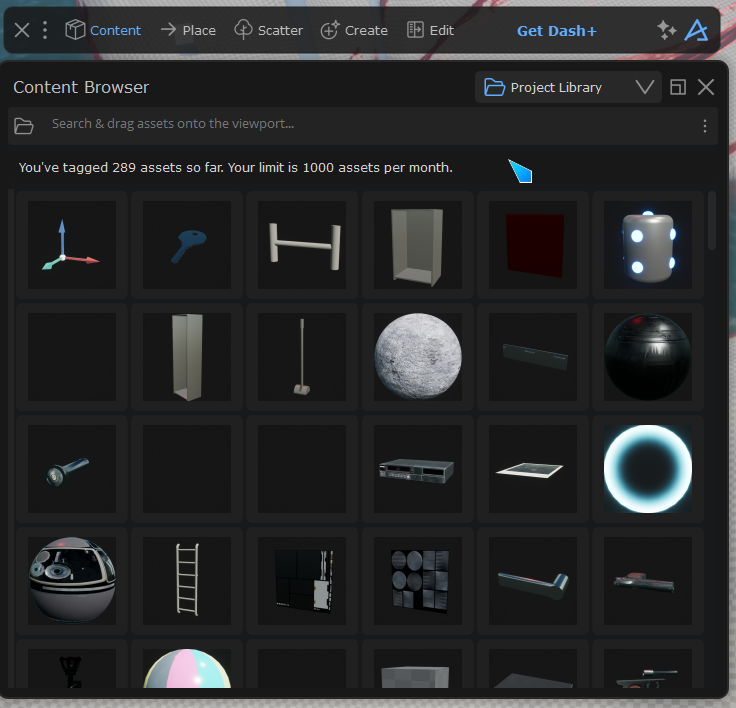Image resolution: width=736 pixels, height=708 pixels.
Task: Select the tall narrow cabinet asset thumbnail
Action: (x=187, y=357)
